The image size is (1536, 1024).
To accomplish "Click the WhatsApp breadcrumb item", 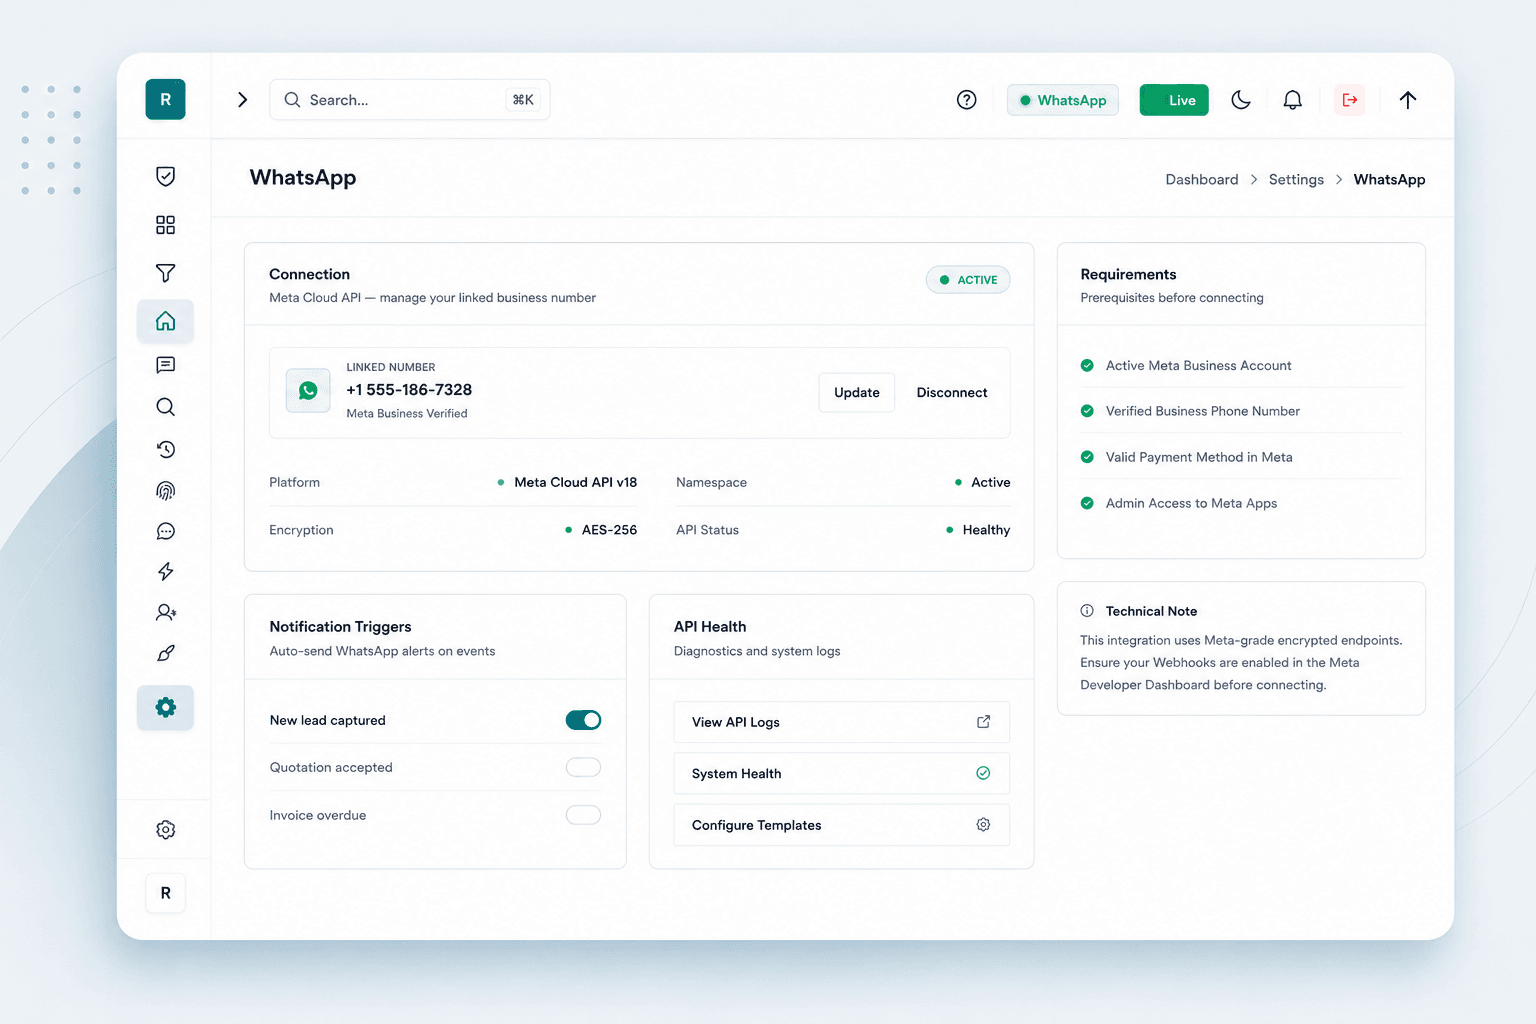I will (1389, 180).
